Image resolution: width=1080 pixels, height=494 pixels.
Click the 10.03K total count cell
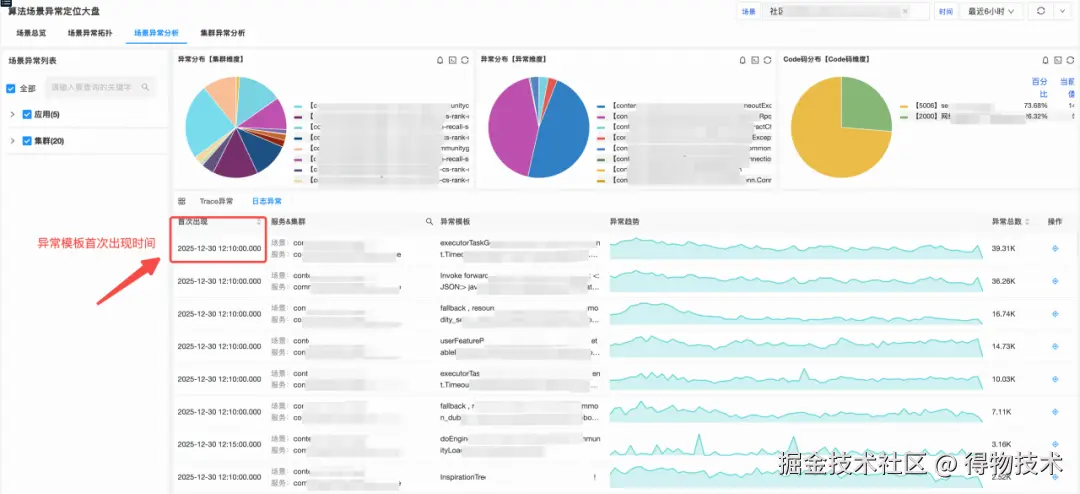click(x=1004, y=379)
